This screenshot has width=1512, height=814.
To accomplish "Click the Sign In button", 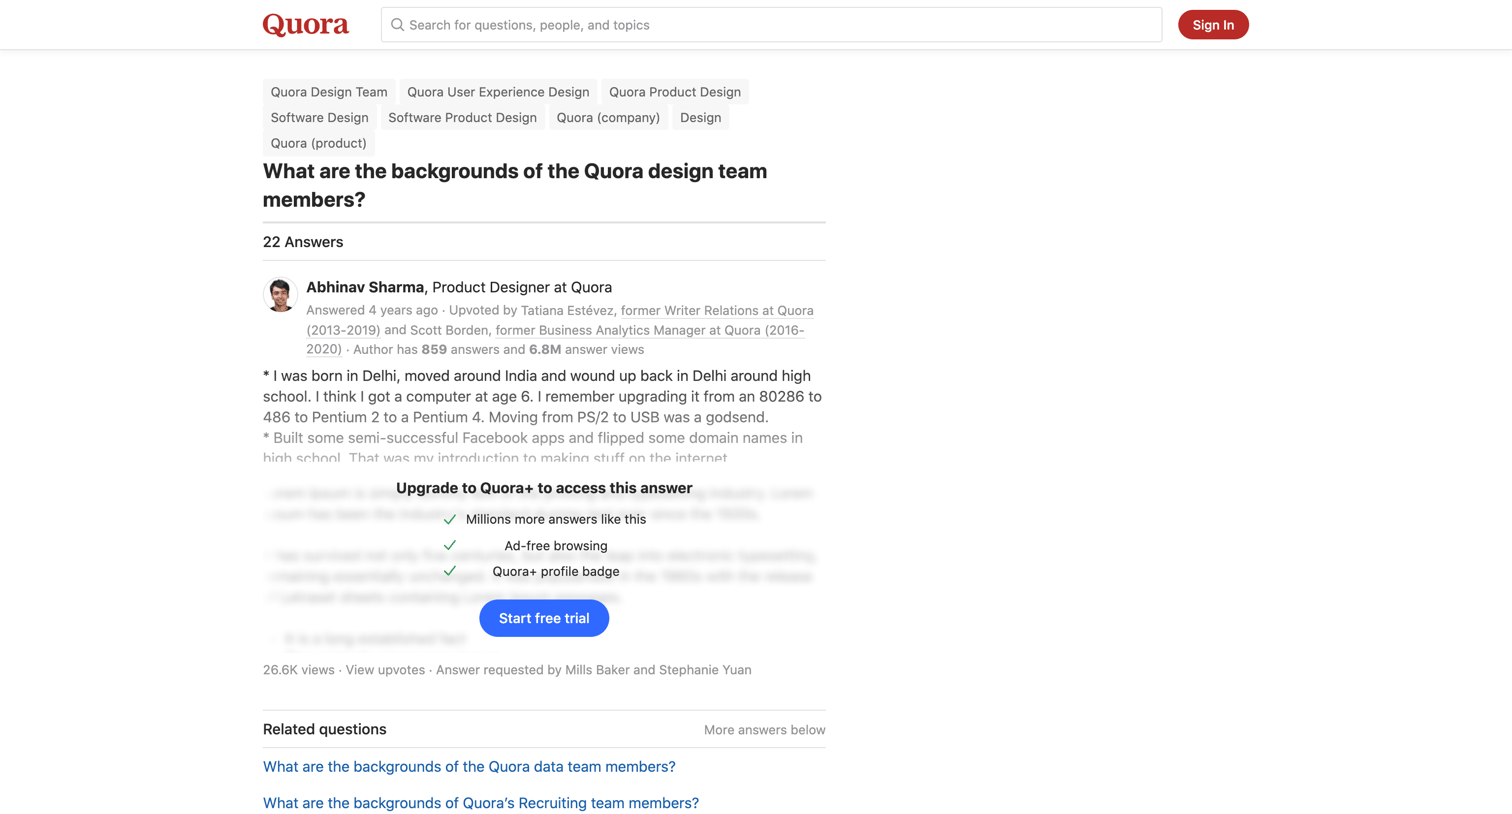I will [x=1213, y=25].
